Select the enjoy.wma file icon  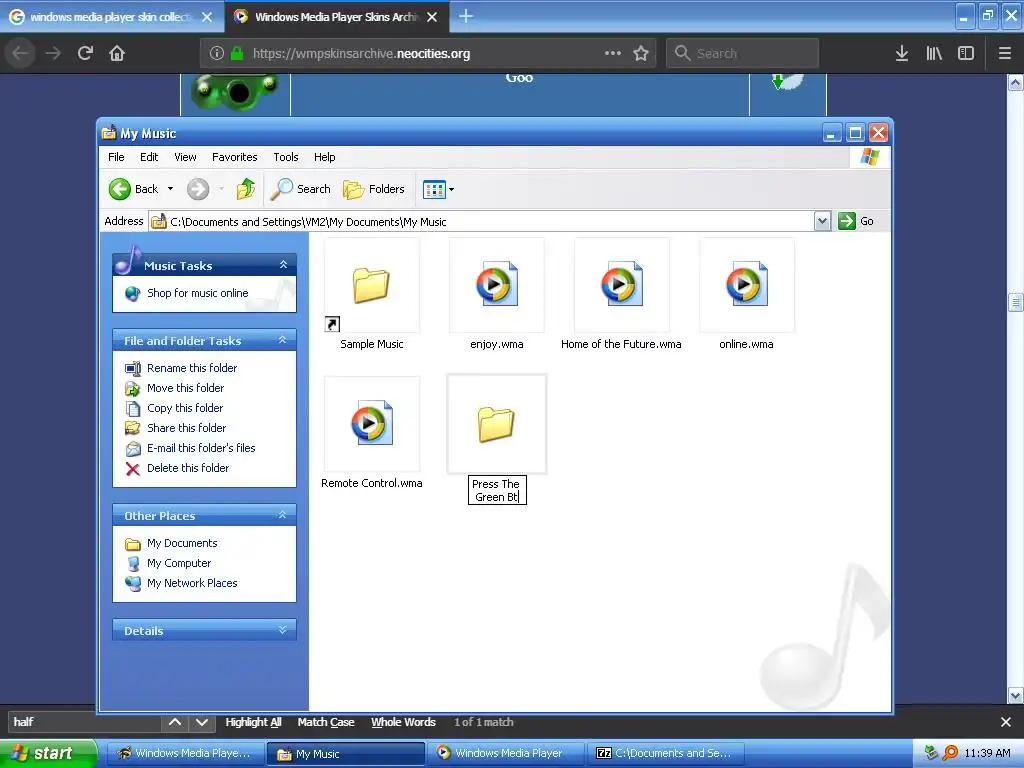pyautogui.click(x=497, y=285)
